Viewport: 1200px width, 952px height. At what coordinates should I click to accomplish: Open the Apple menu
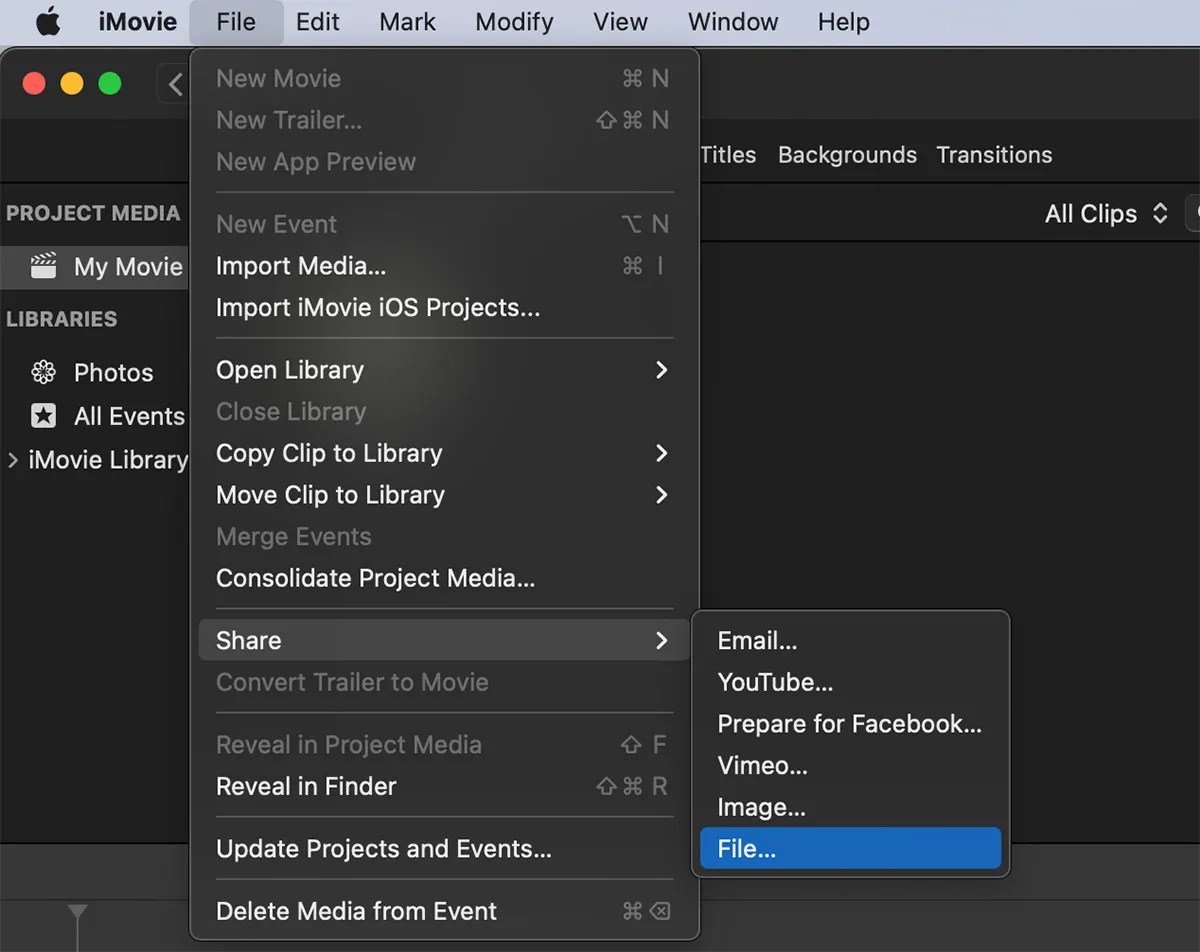[48, 21]
